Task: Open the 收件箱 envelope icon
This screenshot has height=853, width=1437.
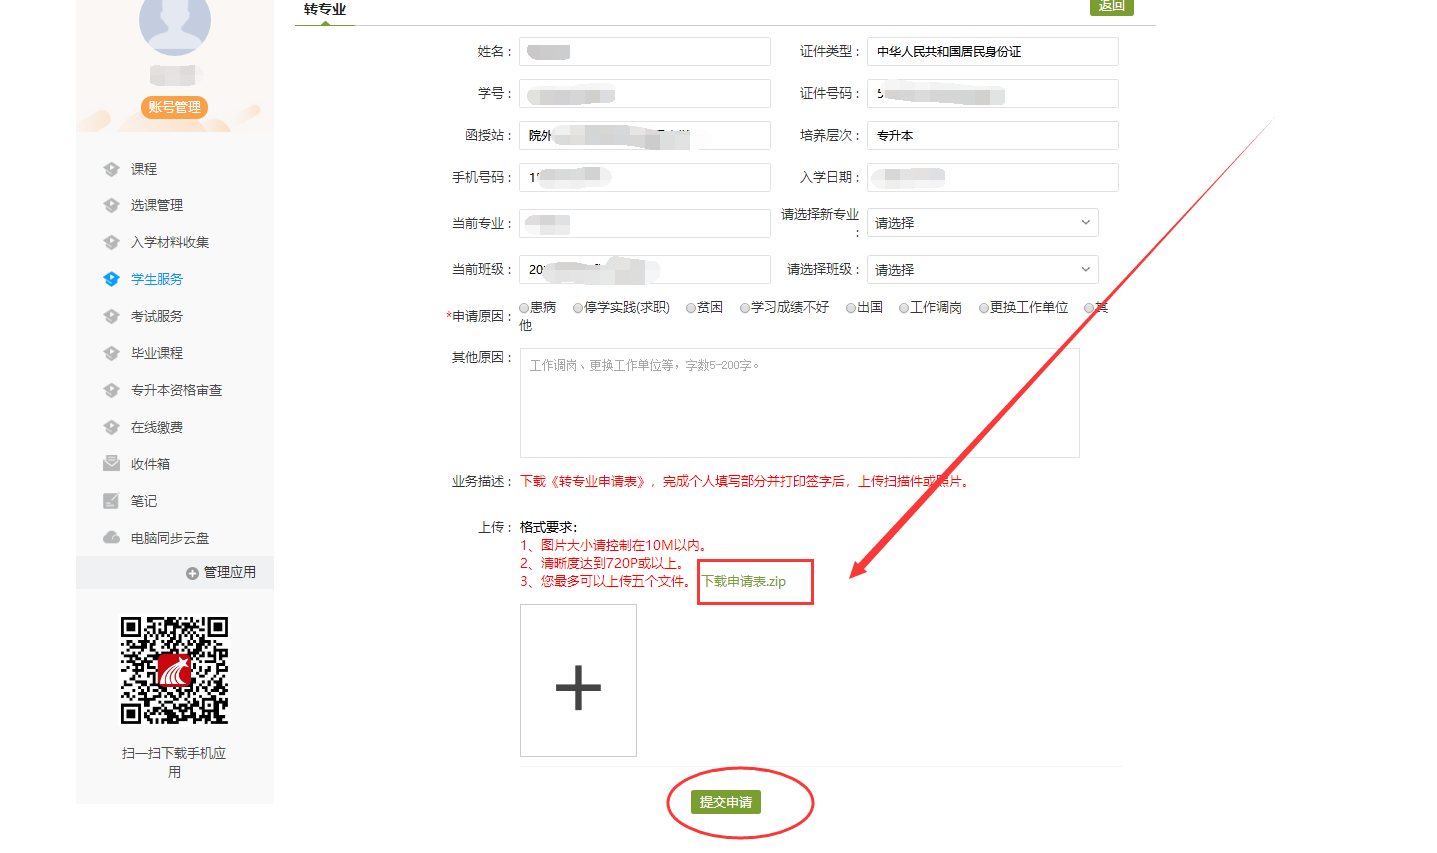Action: [x=111, y=464]
